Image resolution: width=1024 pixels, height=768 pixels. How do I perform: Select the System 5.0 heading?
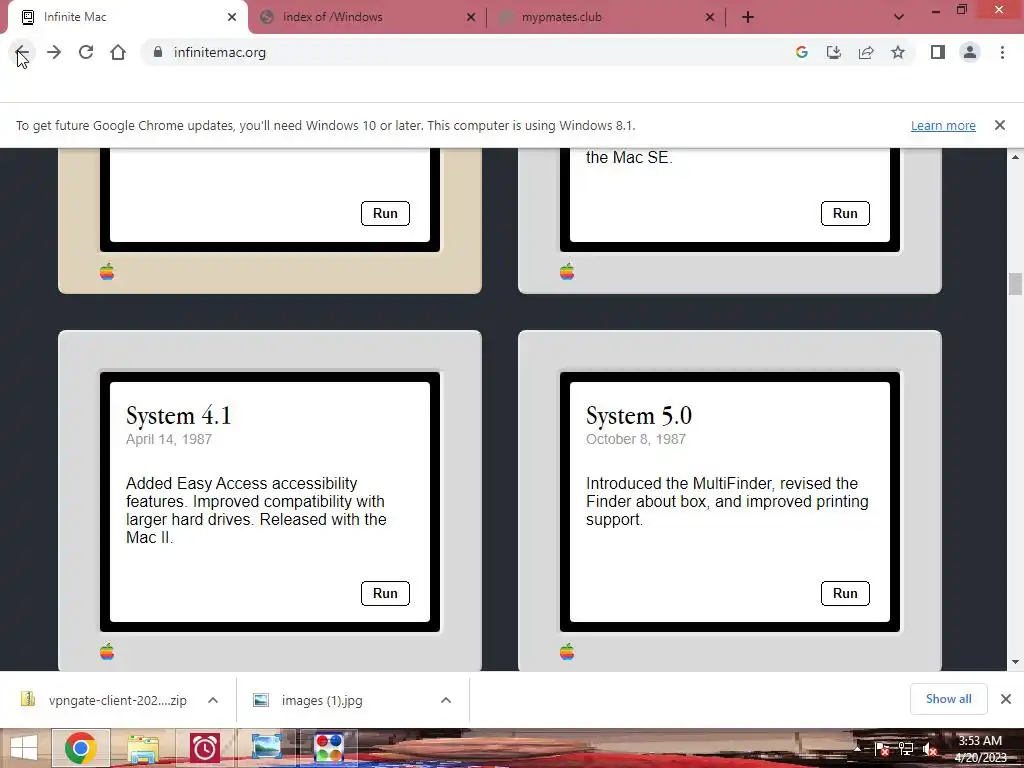[x=639, y=415]
